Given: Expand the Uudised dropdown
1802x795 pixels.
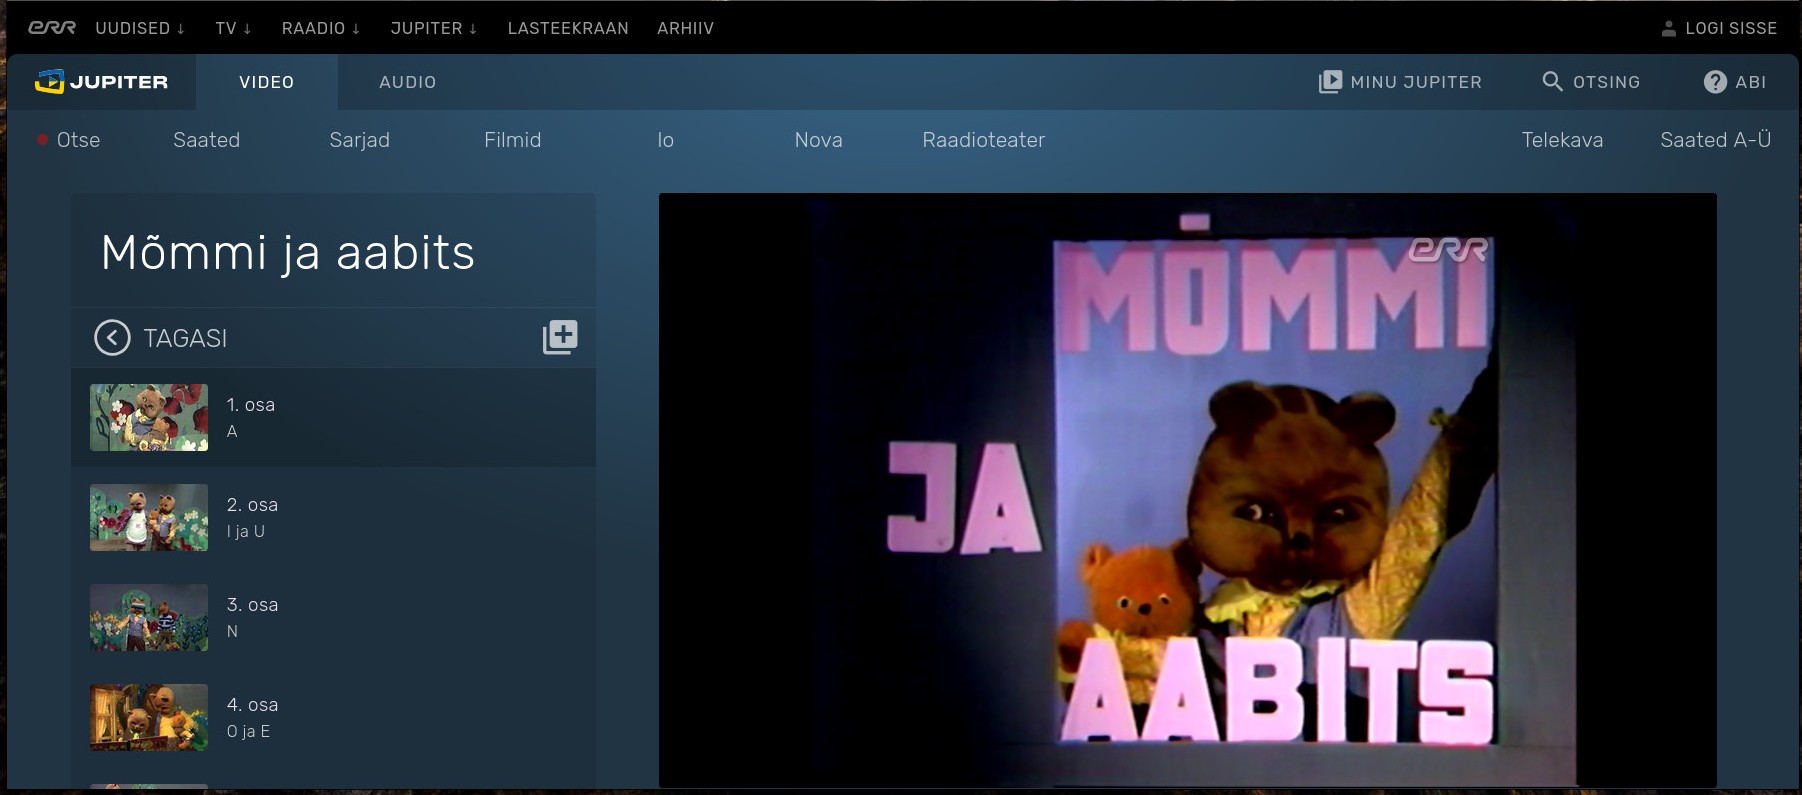Looking at the screenshot, I should 140,28.
